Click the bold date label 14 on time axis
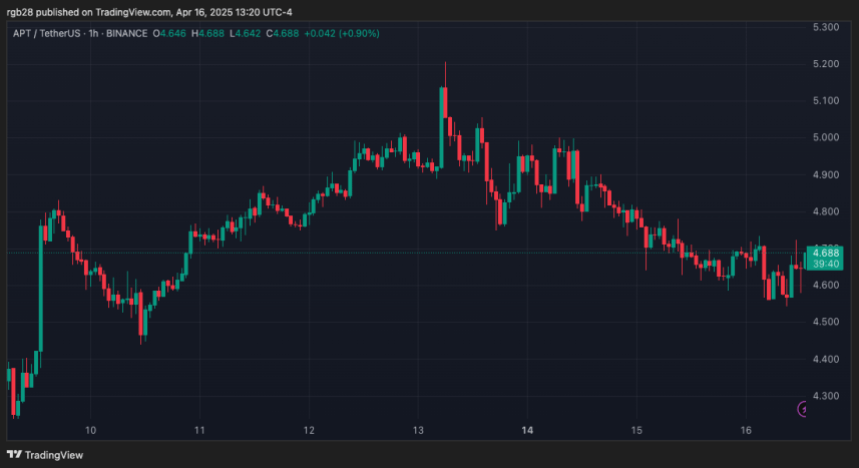 pyautogui.click(x=527, y=430)
